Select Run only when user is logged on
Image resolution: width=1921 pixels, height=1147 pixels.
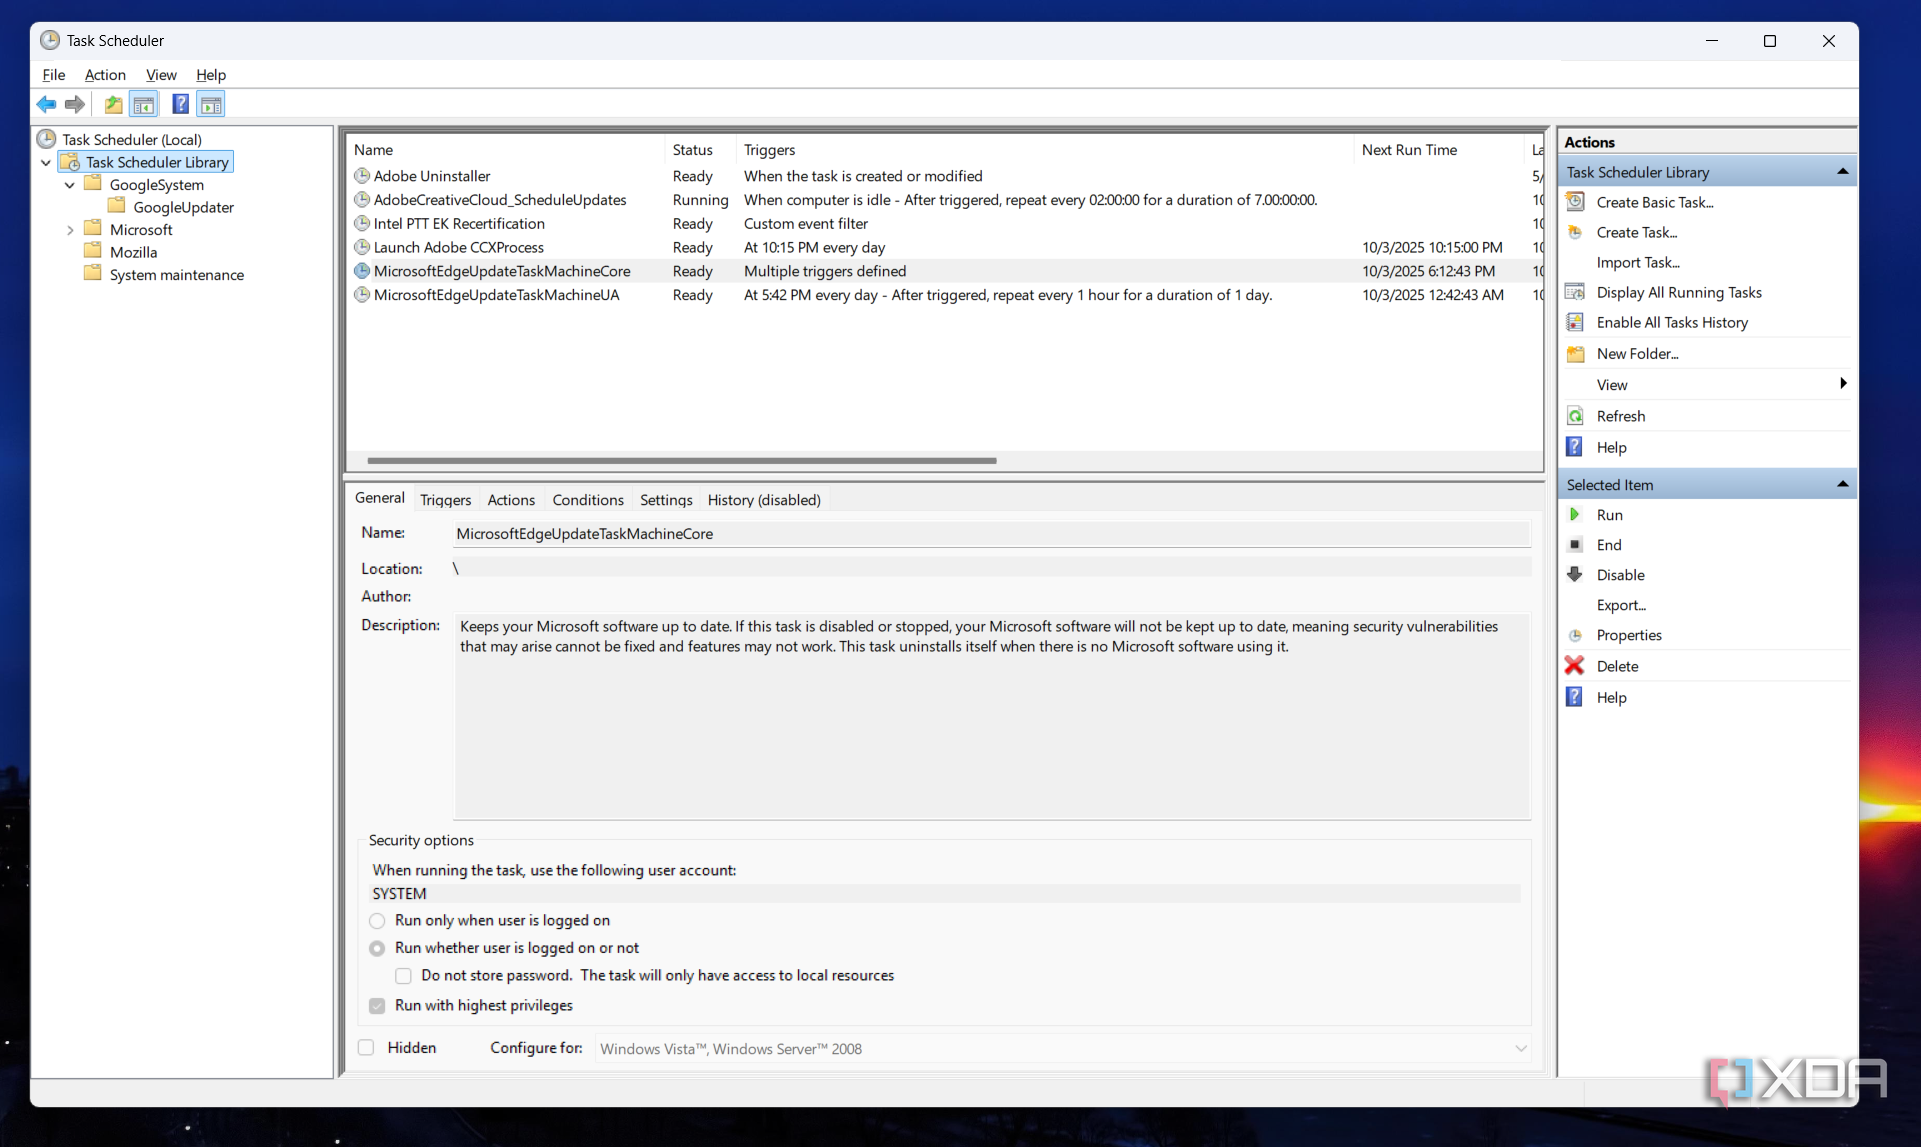pos(377,921)
